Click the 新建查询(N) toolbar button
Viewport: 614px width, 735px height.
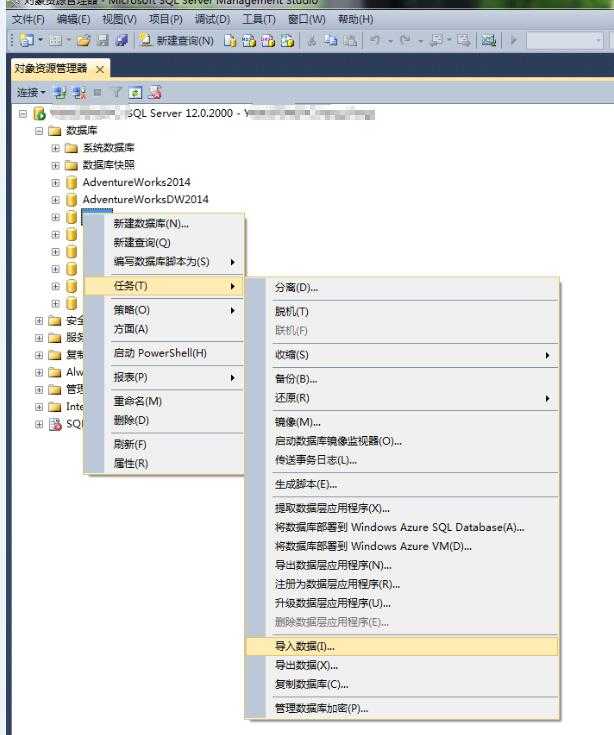(x=177, y=41)
